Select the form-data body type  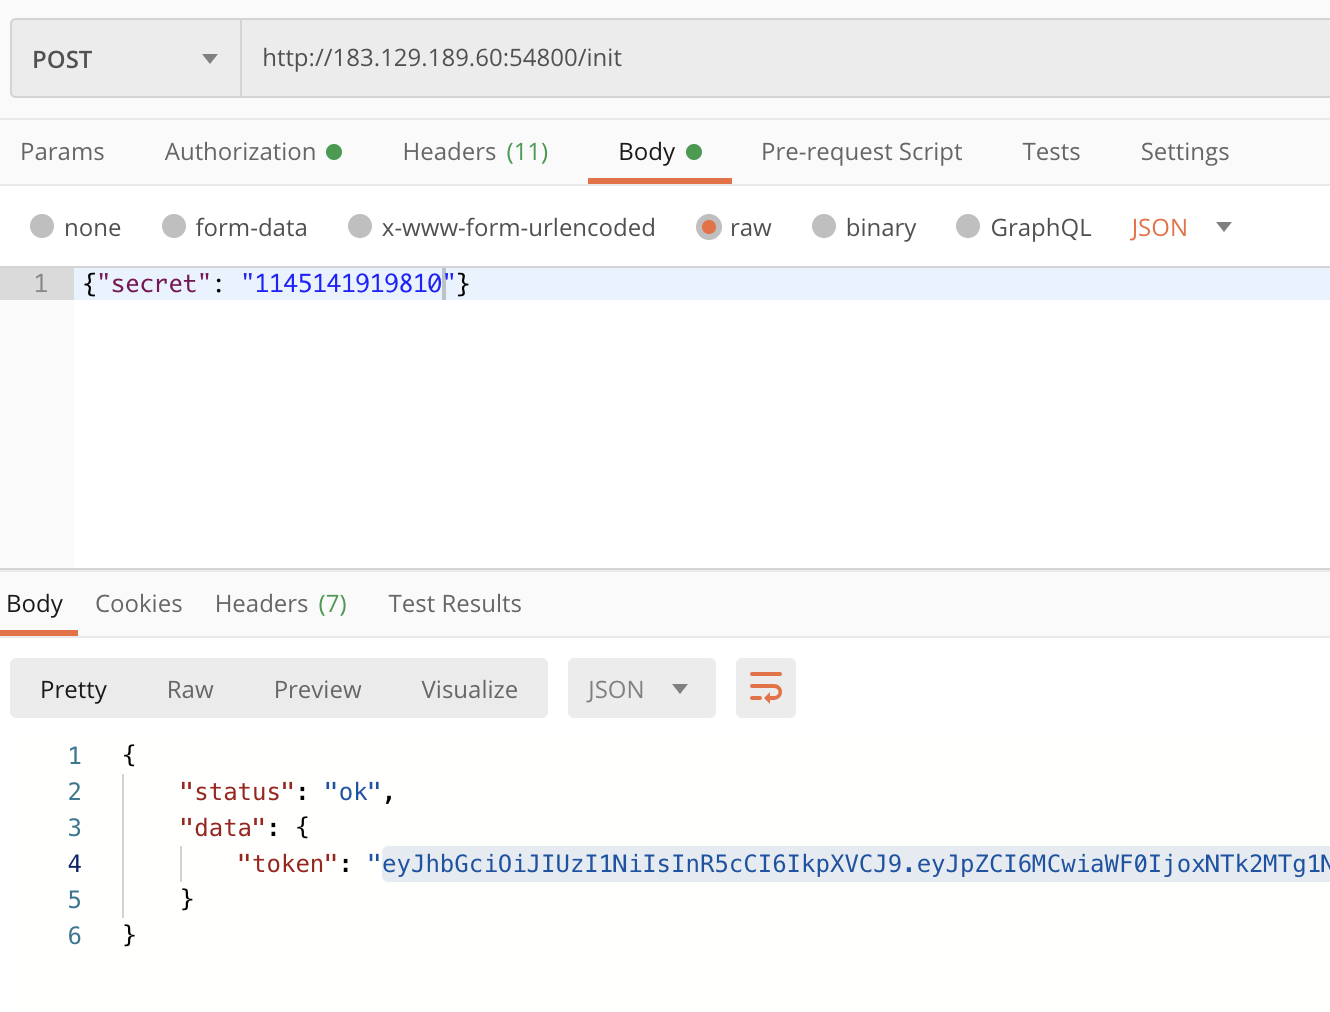click(x=235, y=228)
